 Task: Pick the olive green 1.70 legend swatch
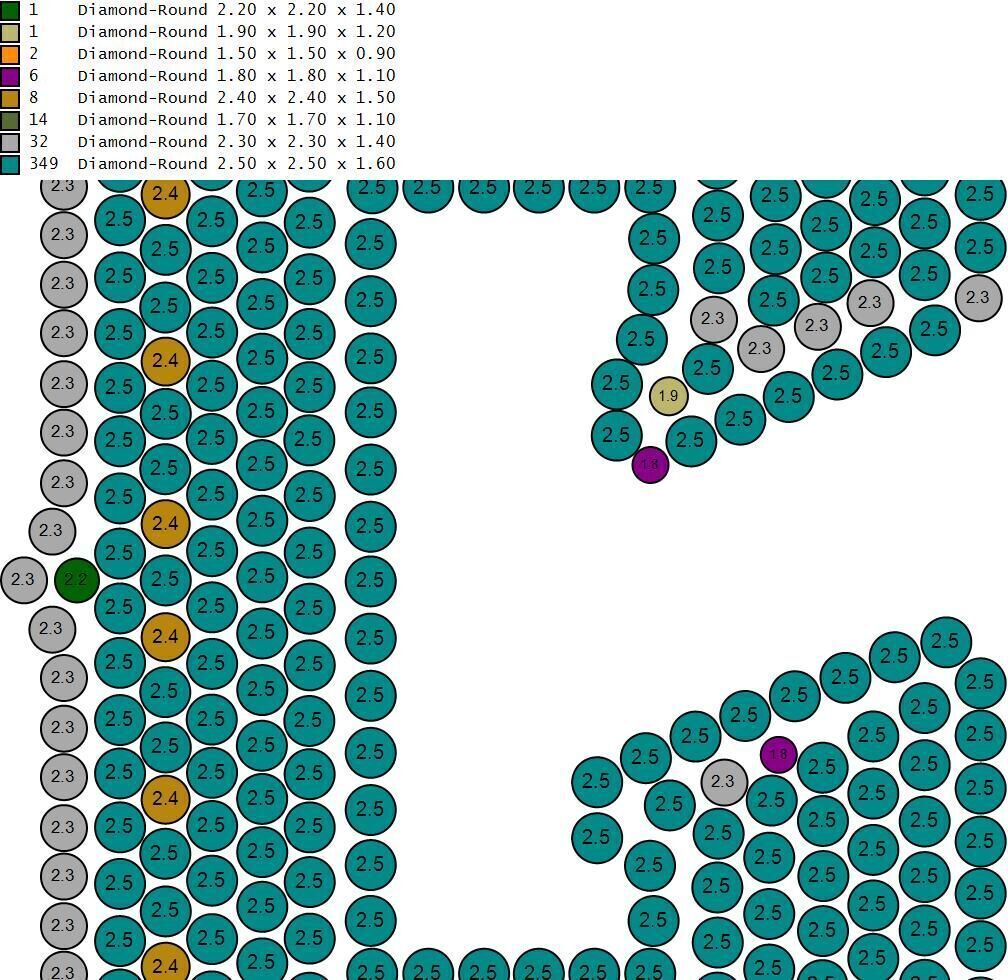click(x=10, y=120)
